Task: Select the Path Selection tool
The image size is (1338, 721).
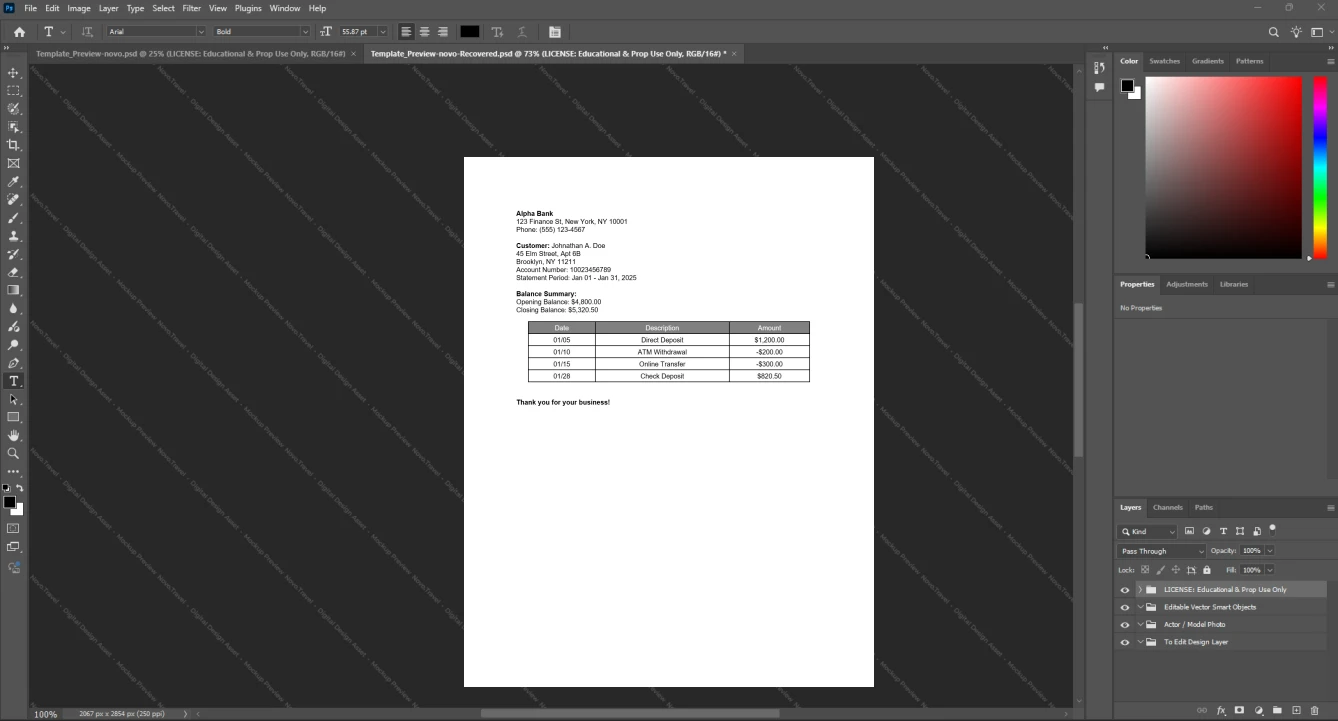Action: 13,399
